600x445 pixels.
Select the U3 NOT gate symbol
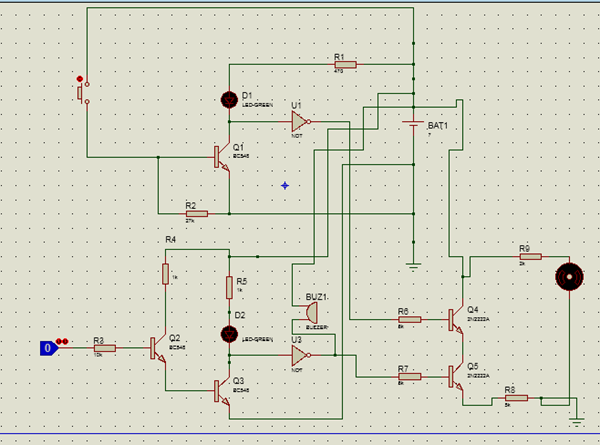pos(301,355)
